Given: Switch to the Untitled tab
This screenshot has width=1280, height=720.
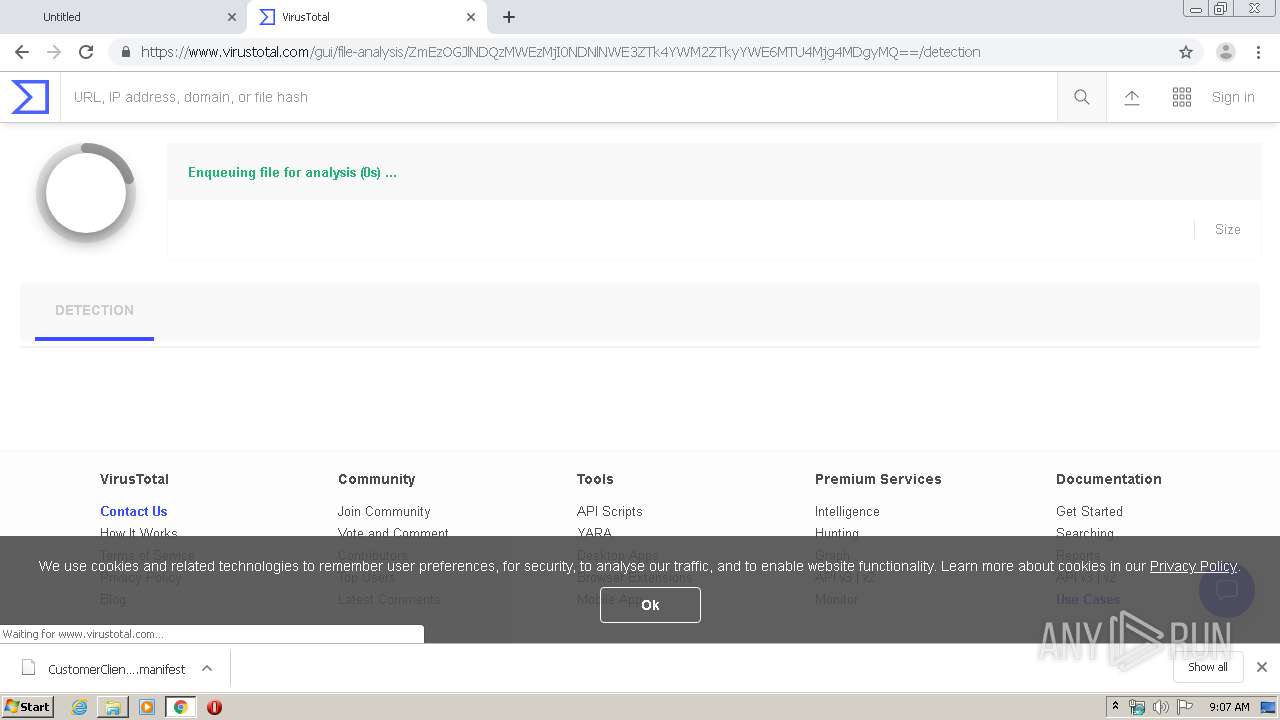Looking at the screenshot, I should pyautogui.click(x=122, y=17).
